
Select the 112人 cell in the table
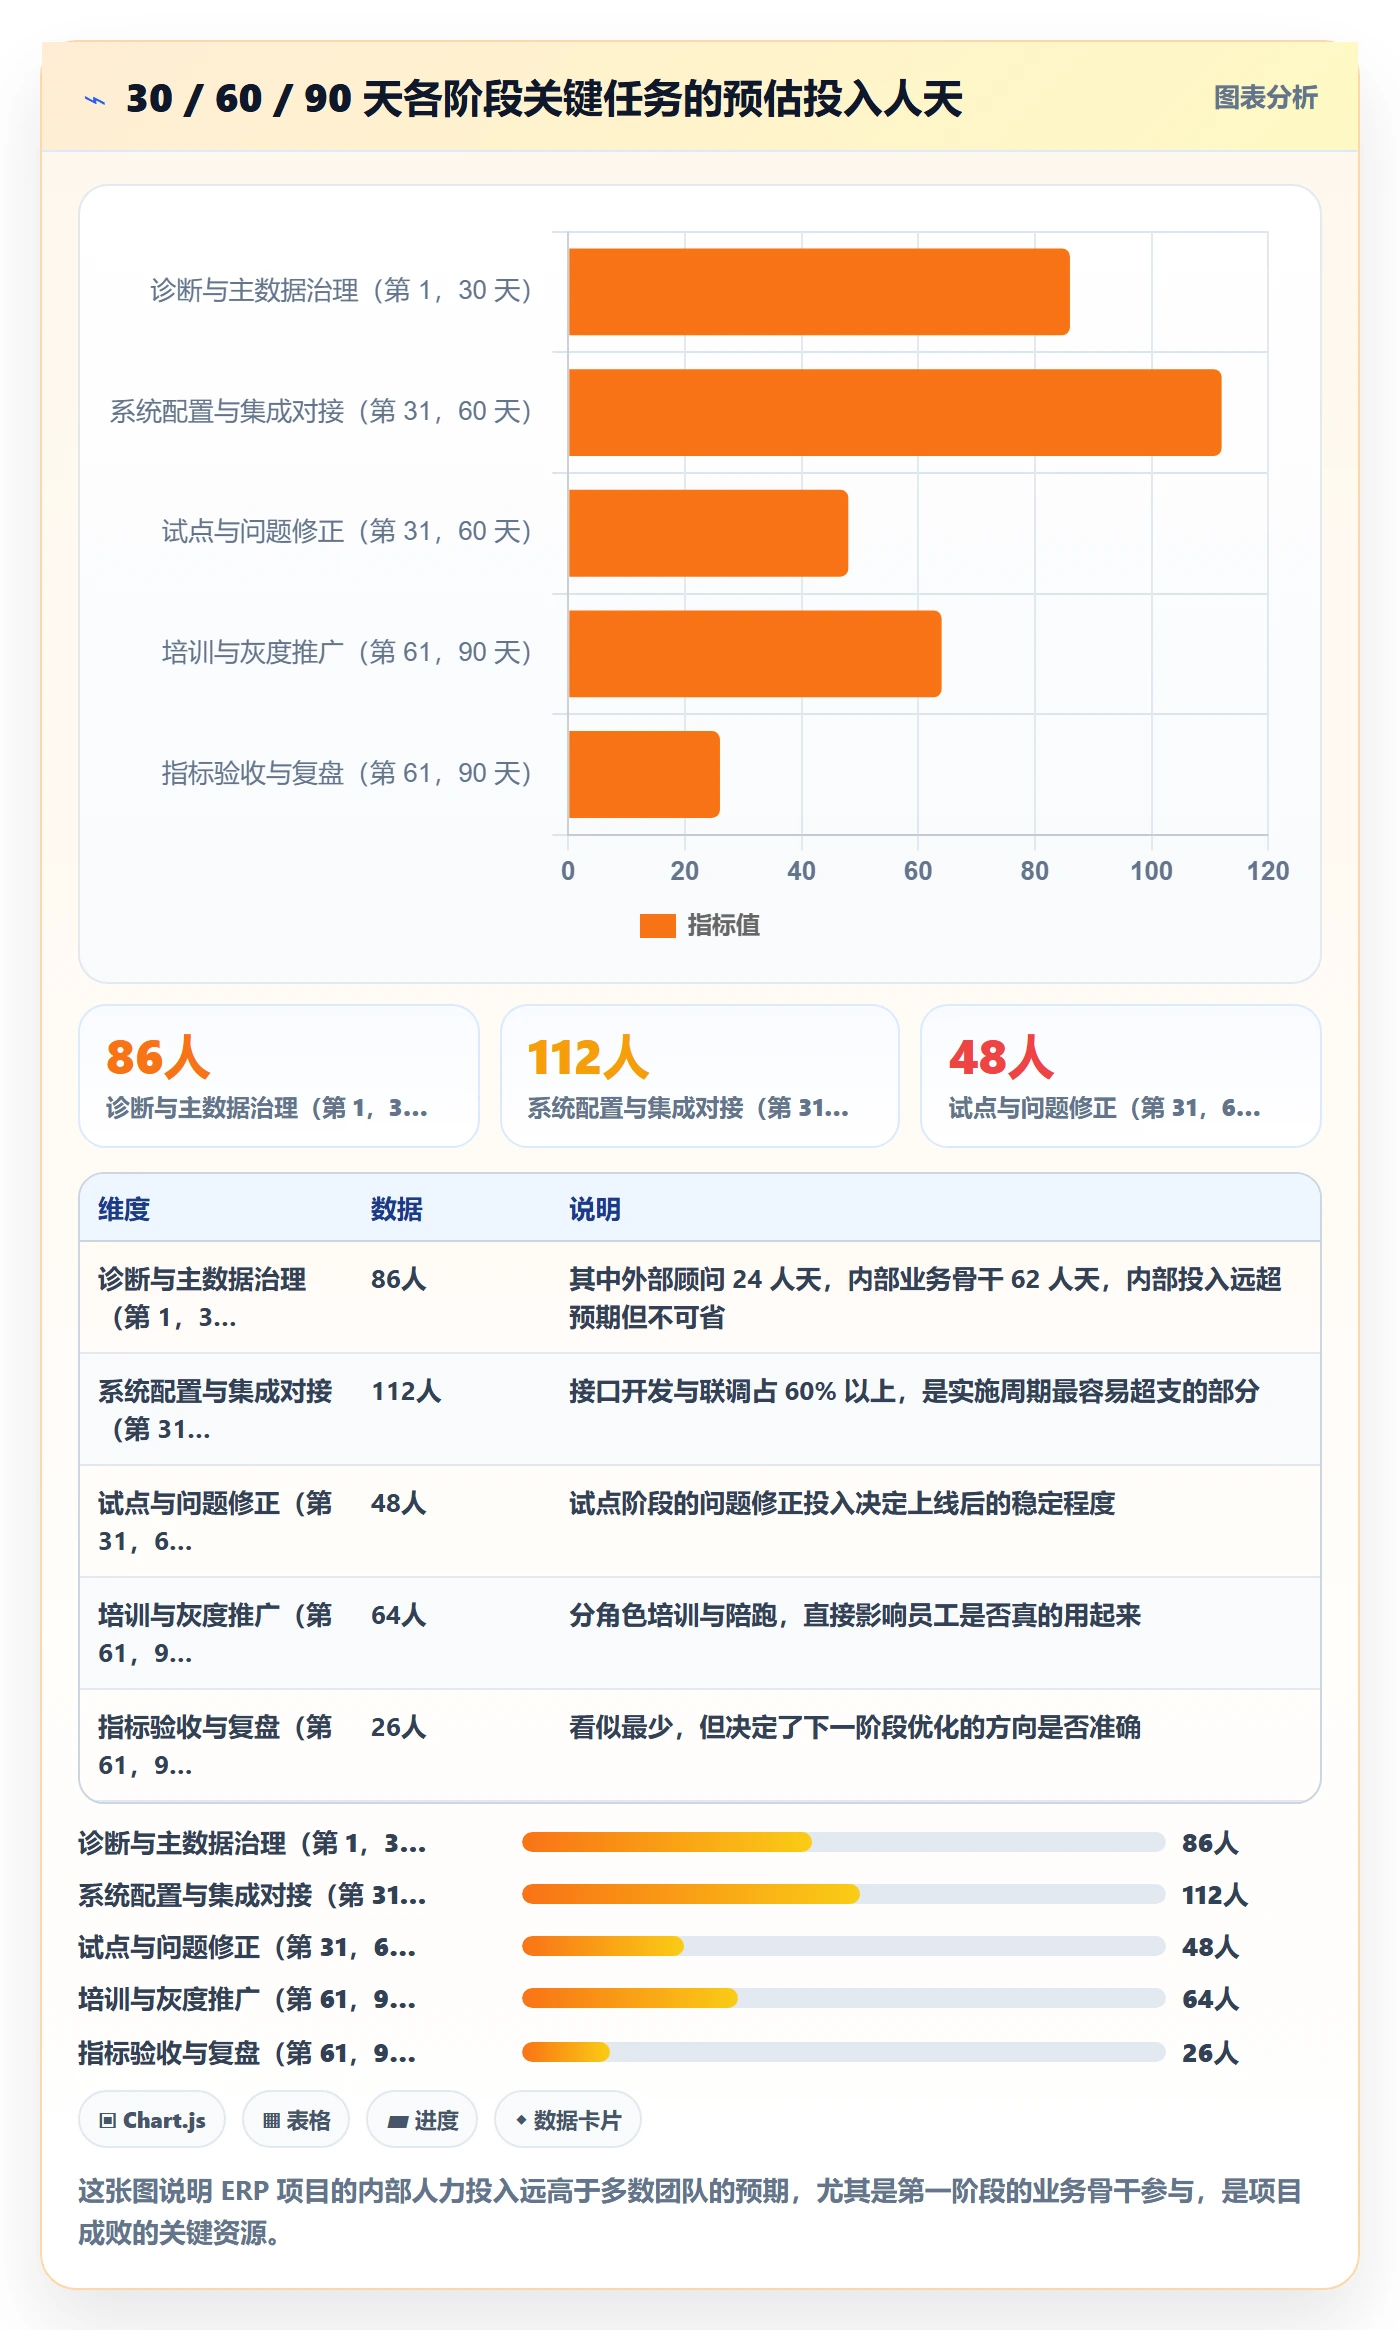[x=406, y=1391]
